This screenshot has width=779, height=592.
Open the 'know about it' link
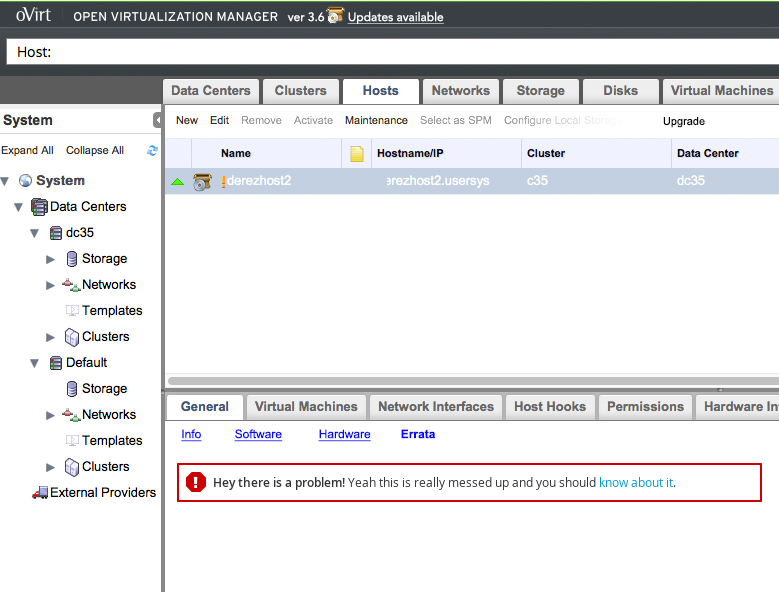click(x=635, y=482)
